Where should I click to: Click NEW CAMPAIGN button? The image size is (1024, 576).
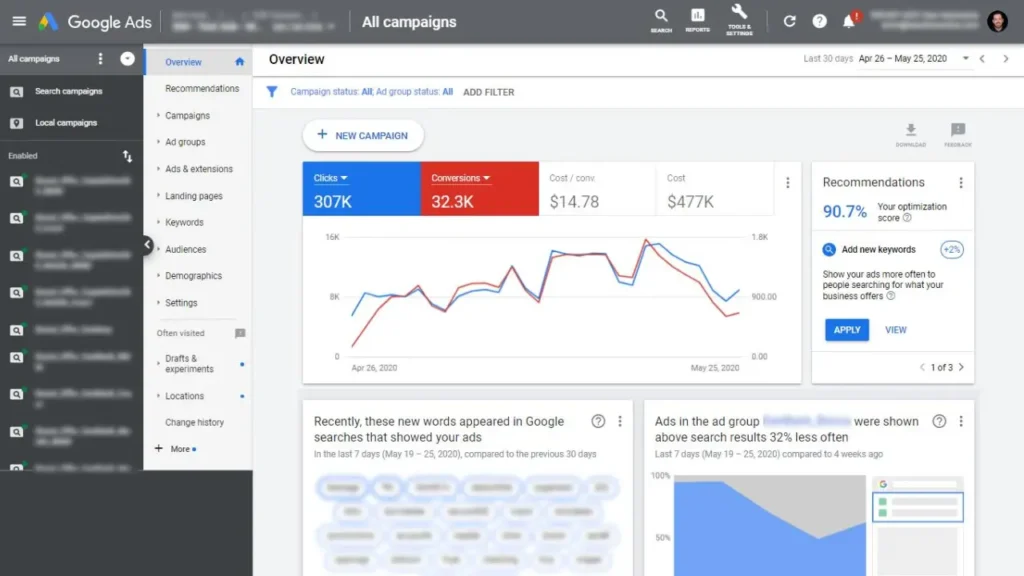pyautogui.click(x=363, y=135)
